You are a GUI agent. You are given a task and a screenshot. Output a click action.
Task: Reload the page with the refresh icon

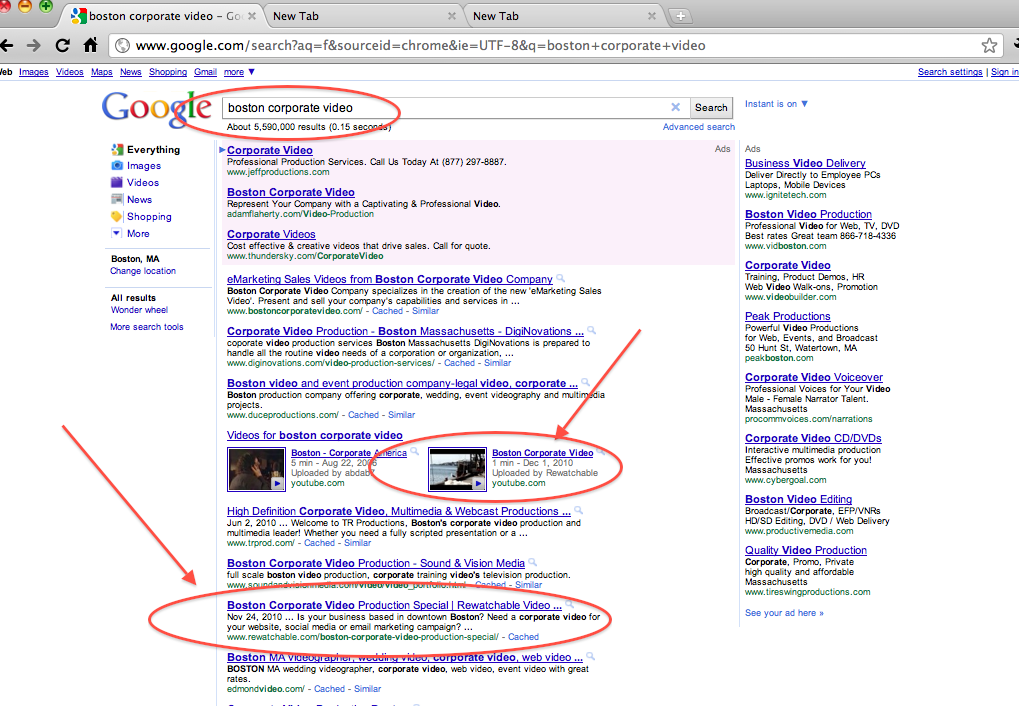click(x=62, y=46)
